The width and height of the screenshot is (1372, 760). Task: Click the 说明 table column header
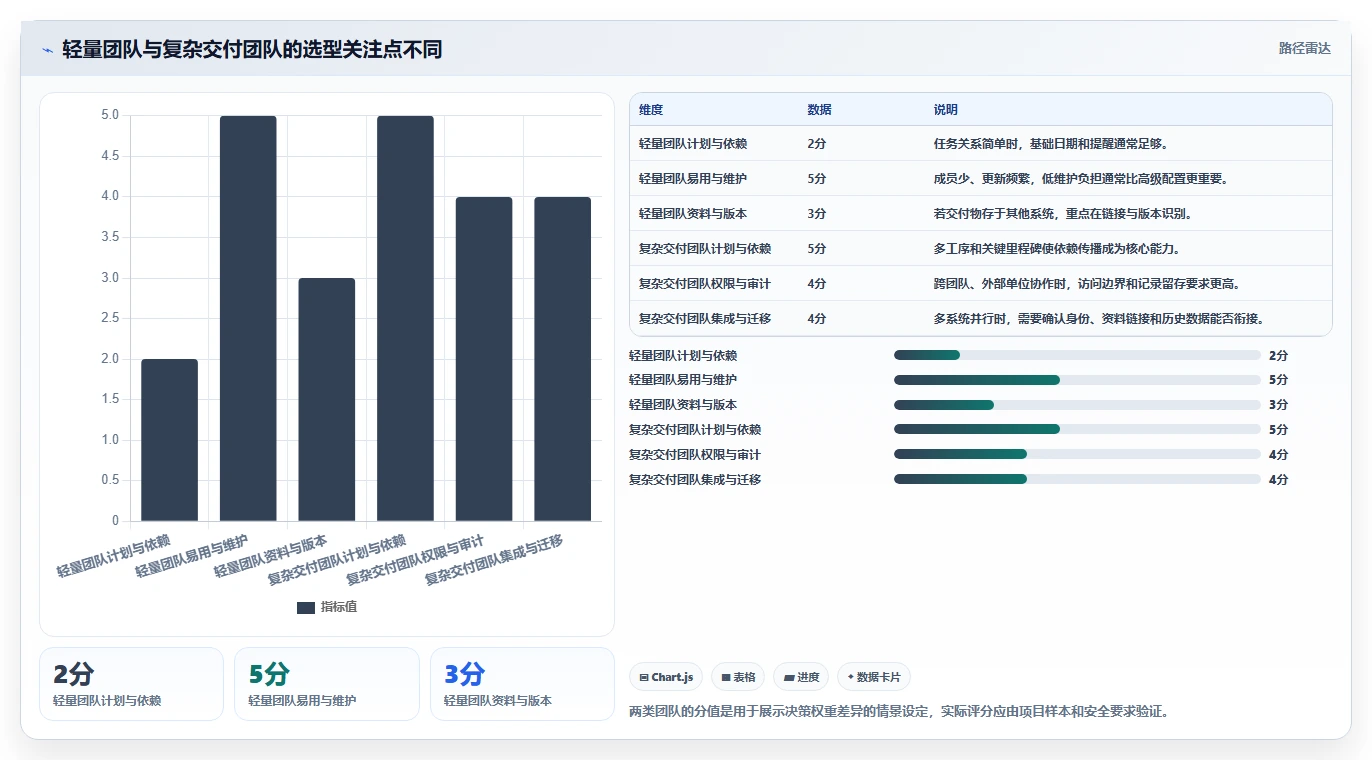(946, 110)
